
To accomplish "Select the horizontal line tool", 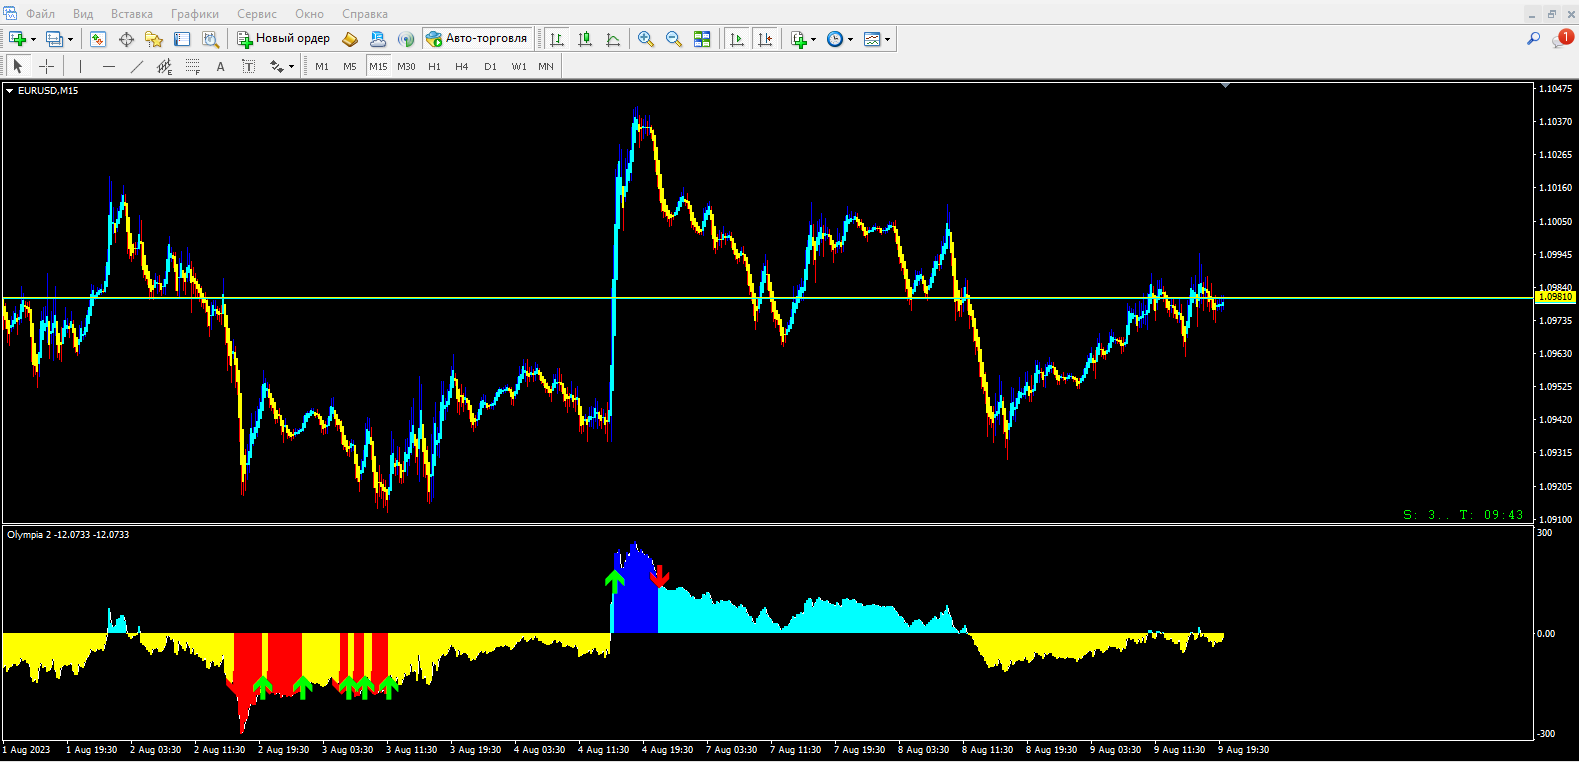I will point(108,66).
